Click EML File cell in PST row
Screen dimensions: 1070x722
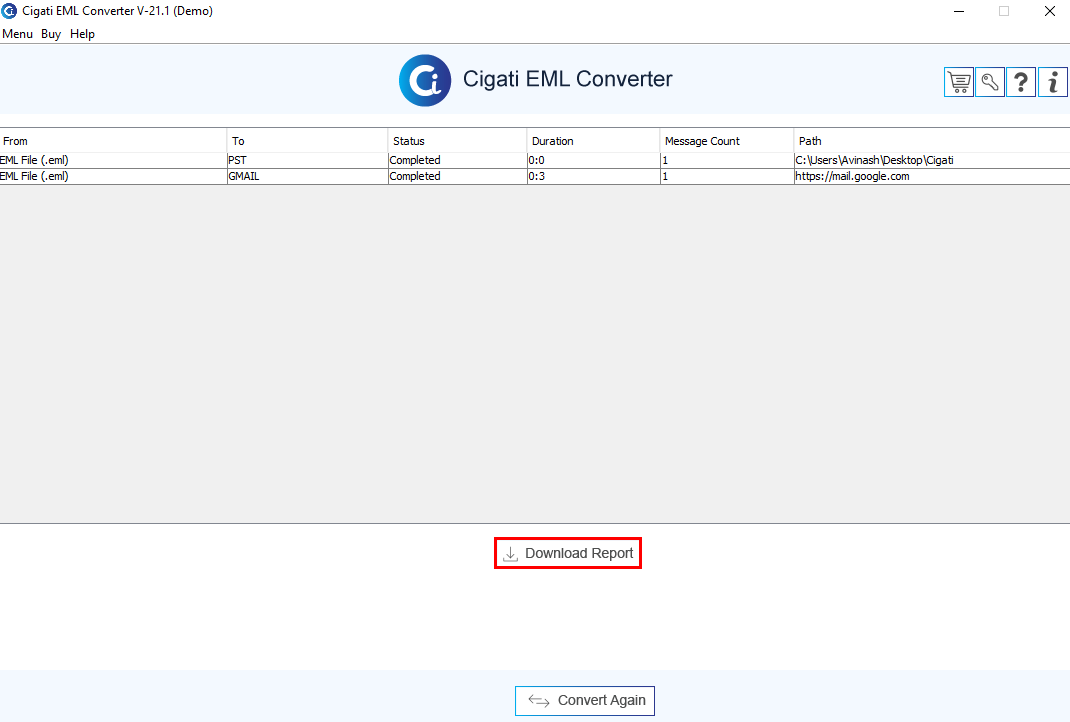[113, 160]
